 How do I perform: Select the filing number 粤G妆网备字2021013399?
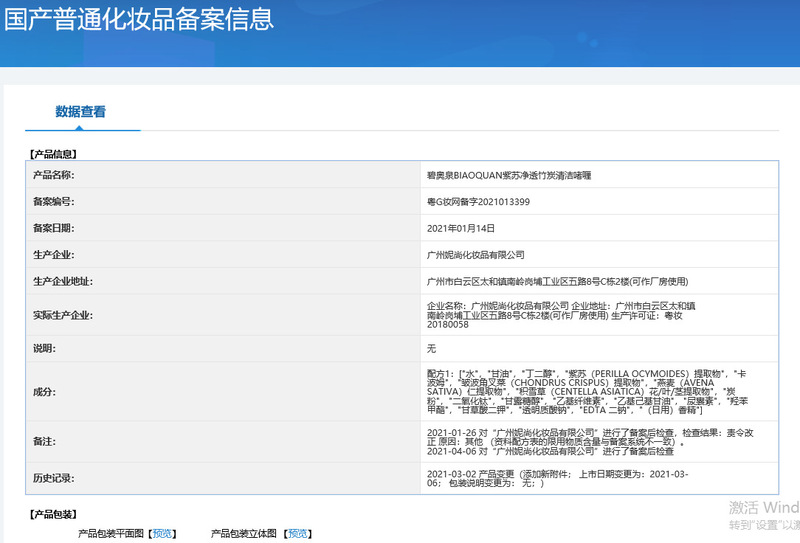click(x=478, y=202)
